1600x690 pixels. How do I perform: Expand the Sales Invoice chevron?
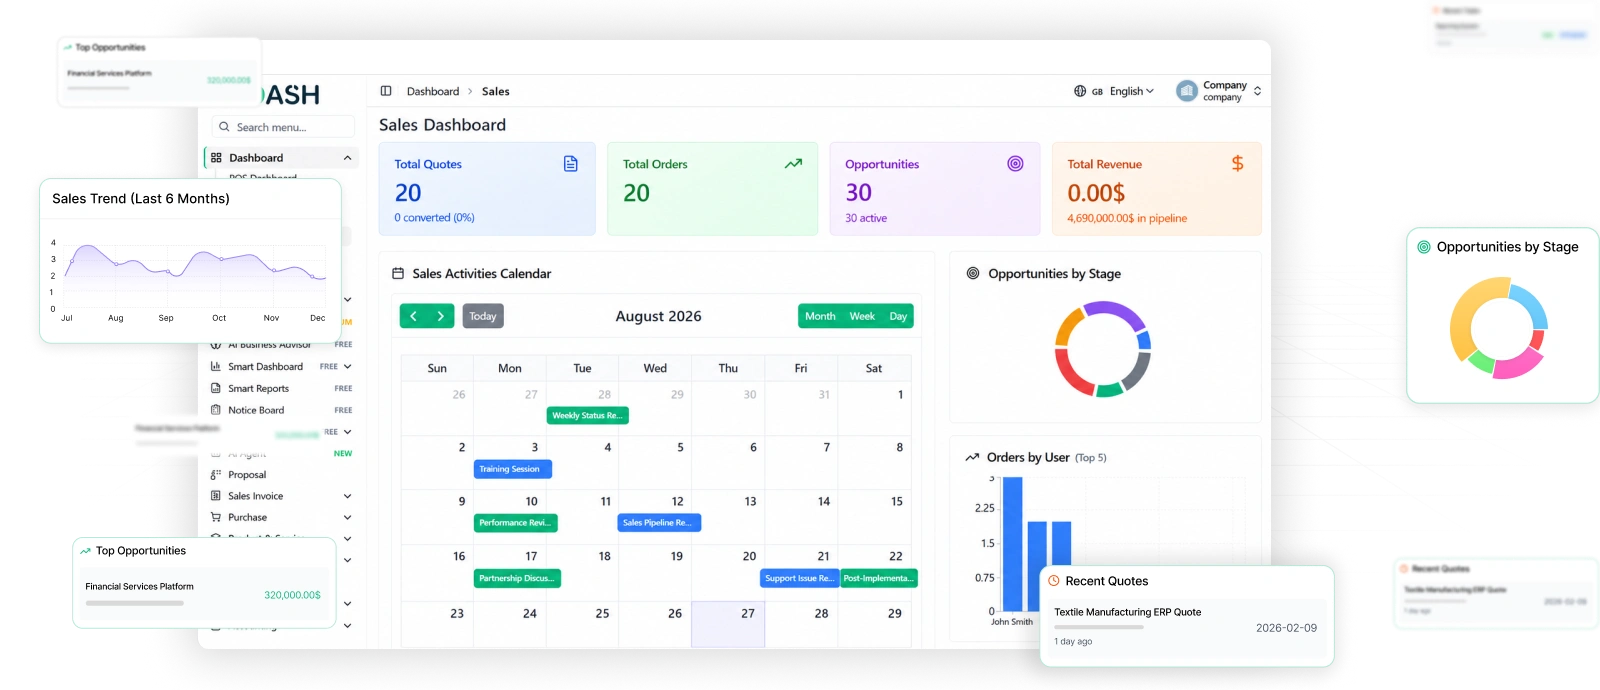[347, 496]
